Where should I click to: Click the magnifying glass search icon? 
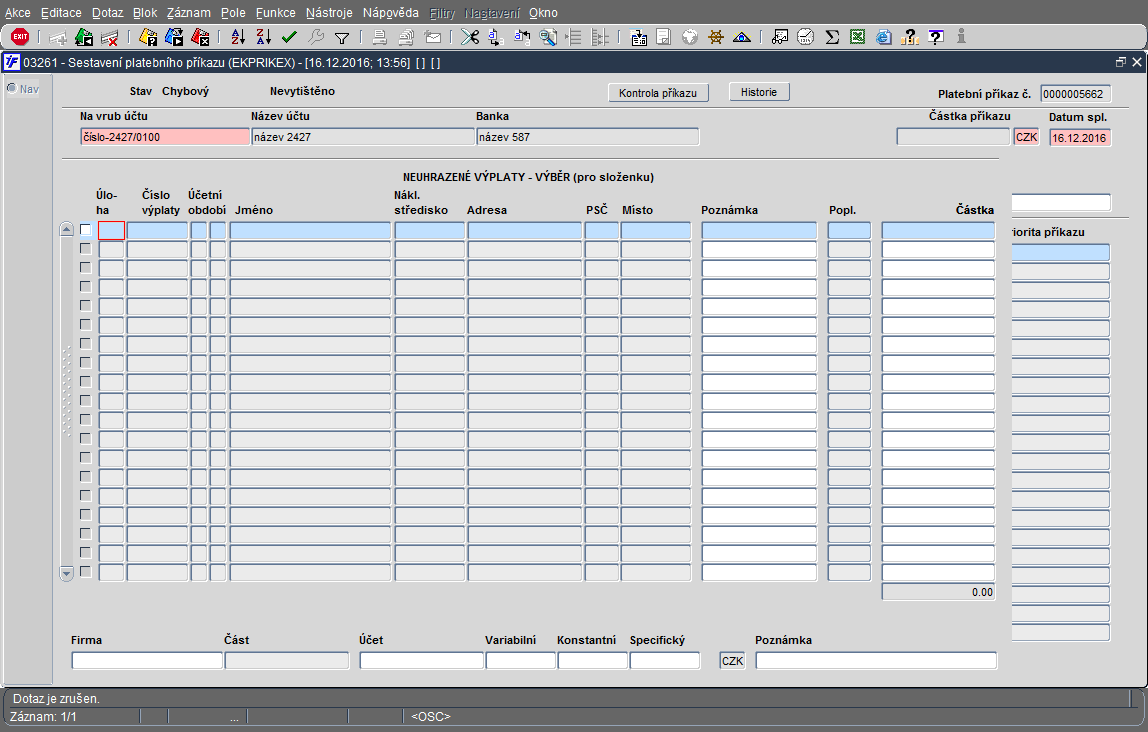[548, 37]
